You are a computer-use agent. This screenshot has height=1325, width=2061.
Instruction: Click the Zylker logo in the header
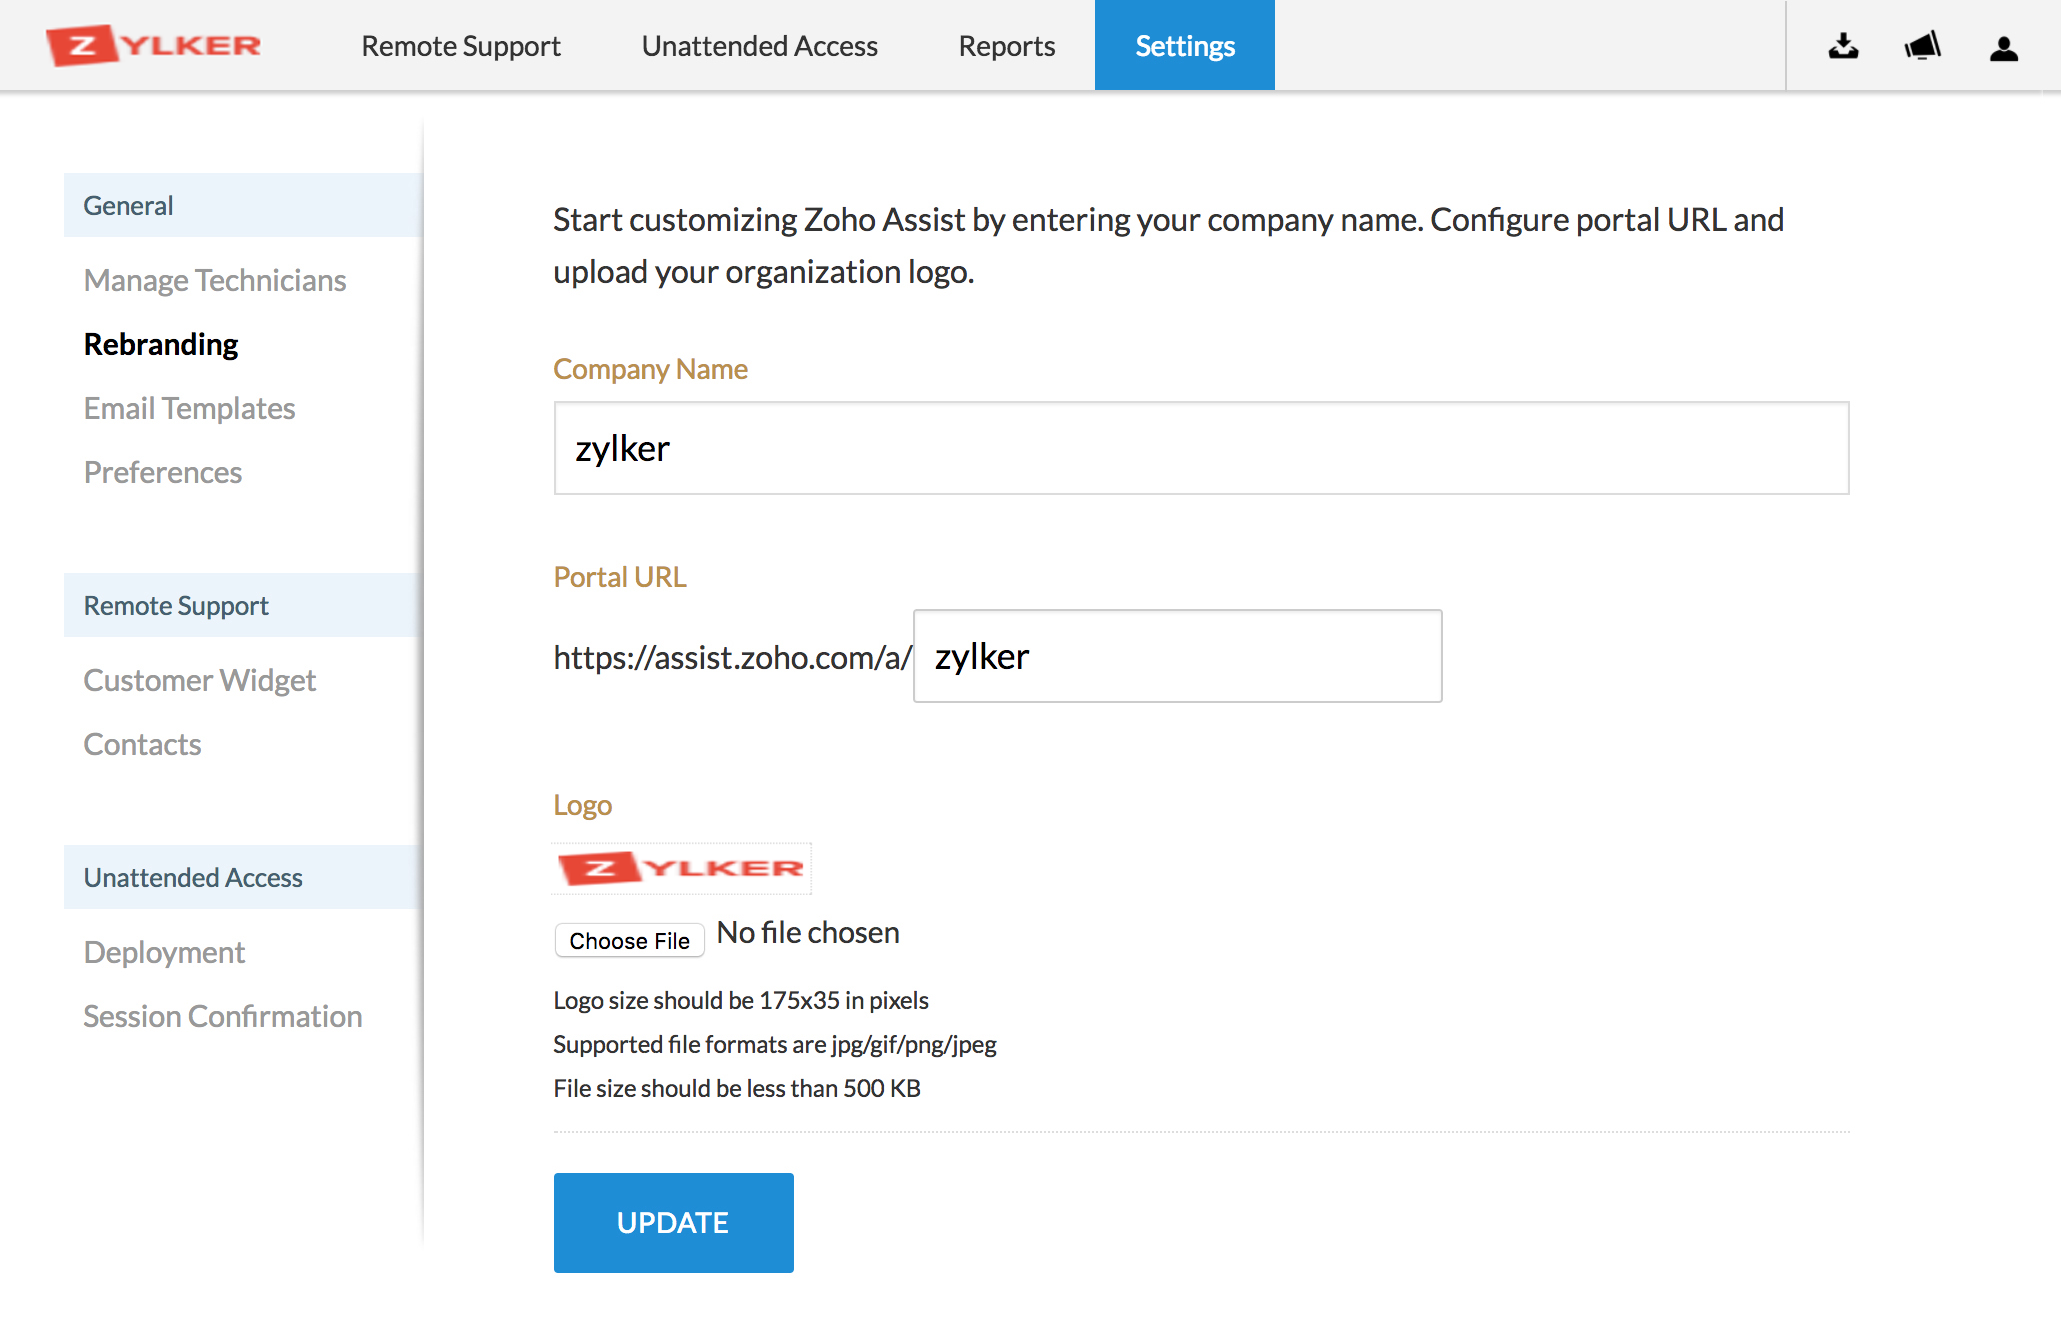coord(152,44)
